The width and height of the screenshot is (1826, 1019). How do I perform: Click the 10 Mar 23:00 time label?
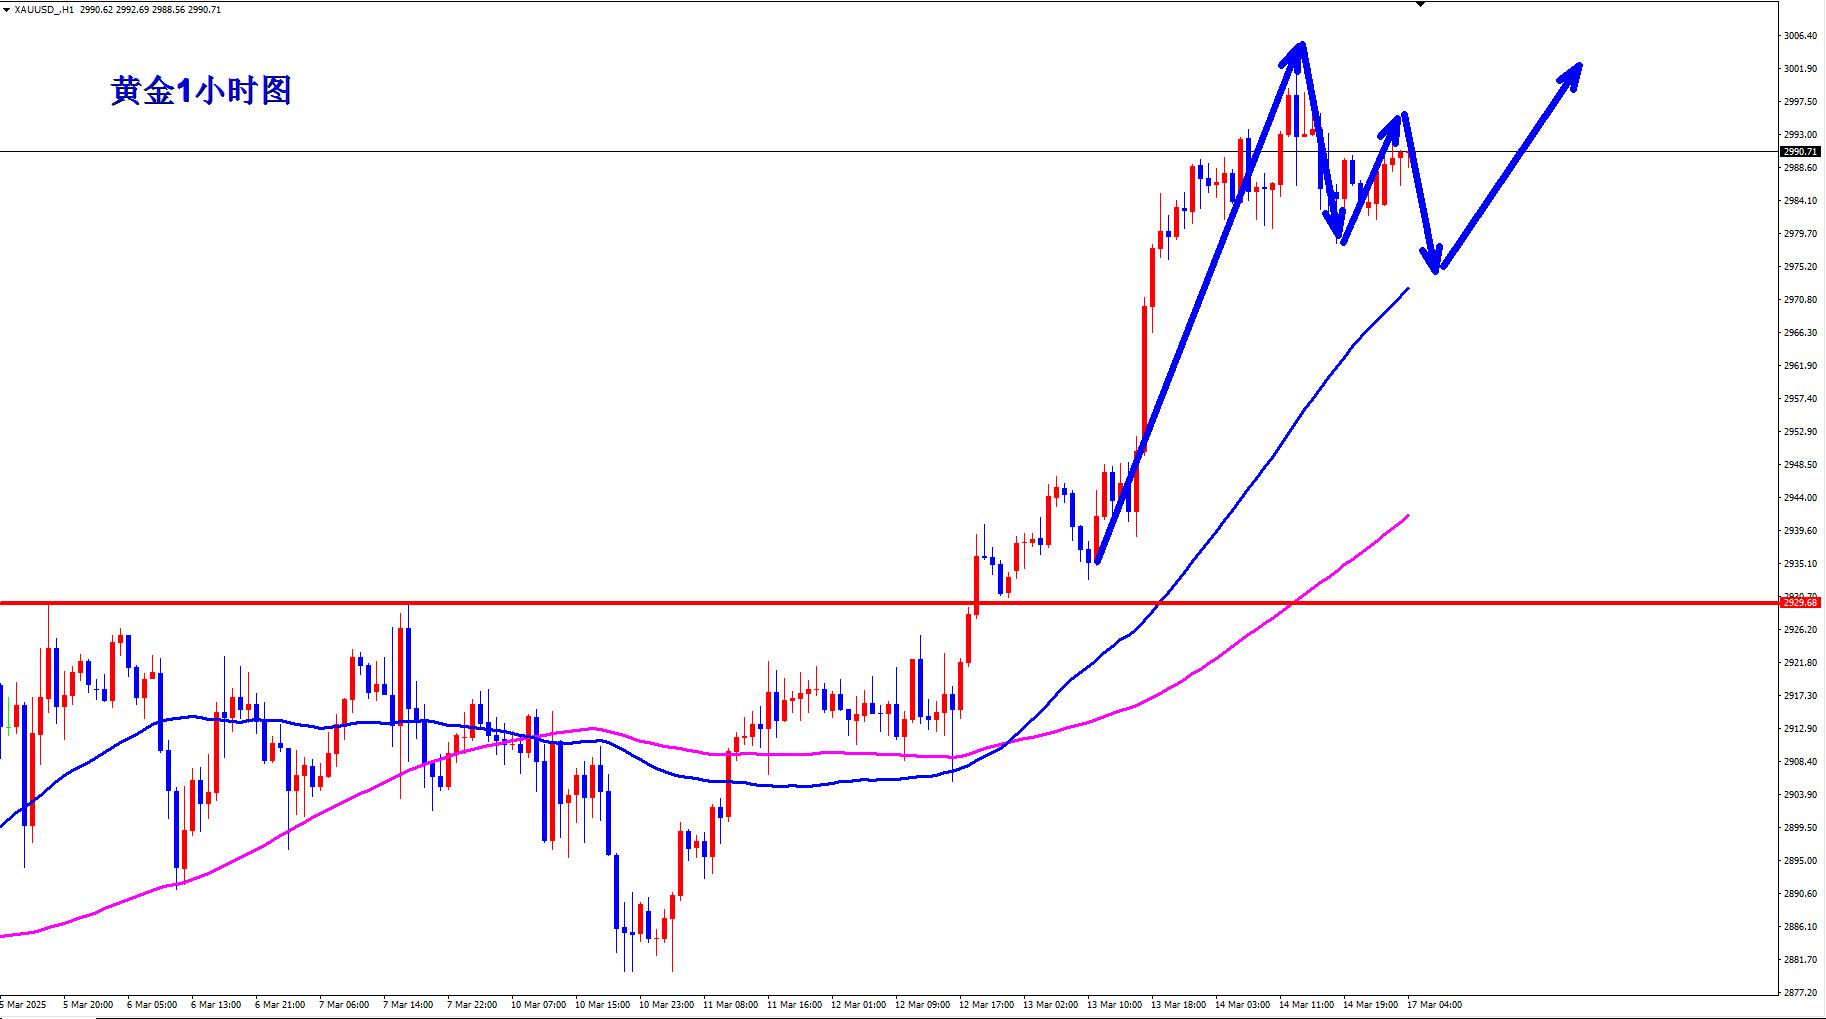668,1004
